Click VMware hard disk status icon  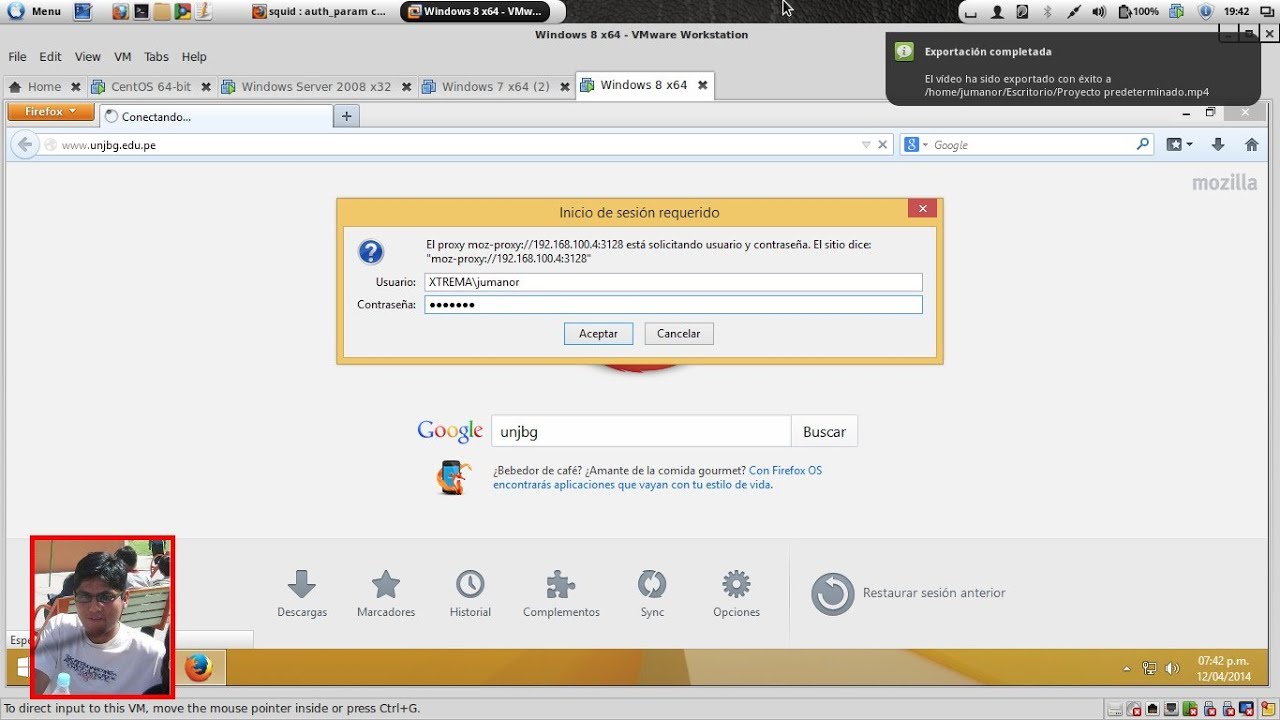pyautogui.click(x=1115, y=709)
